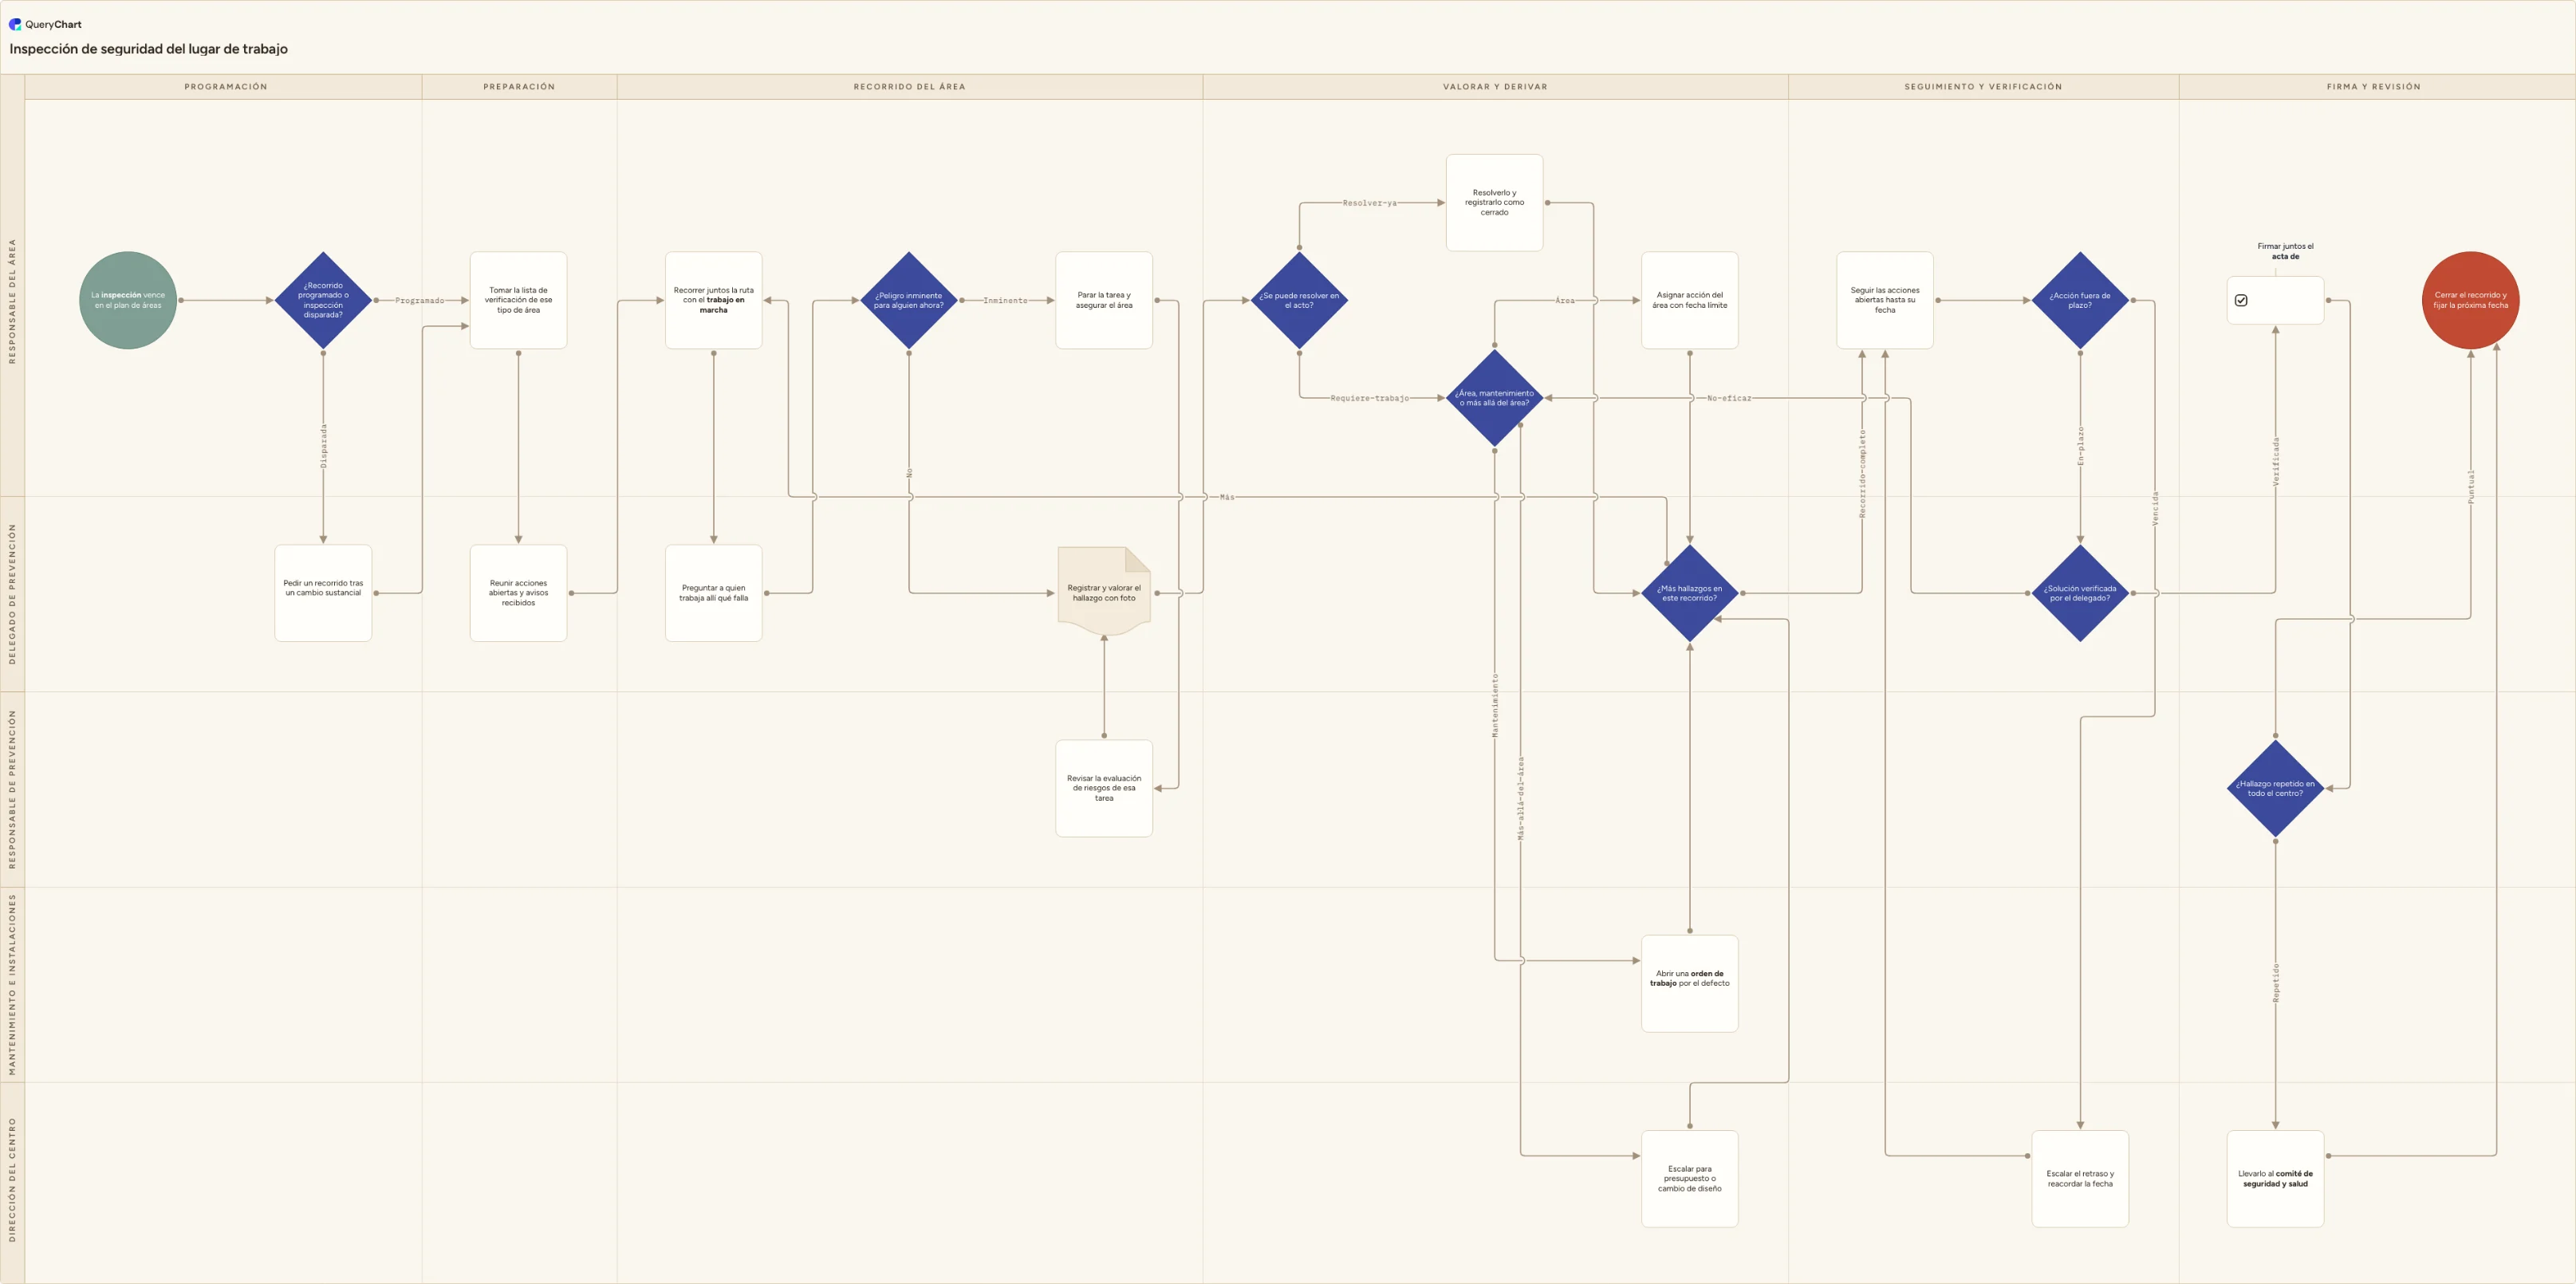
Task: Select the red end circle 'Cerrar el recorrido'
Action: [2470, 300]
